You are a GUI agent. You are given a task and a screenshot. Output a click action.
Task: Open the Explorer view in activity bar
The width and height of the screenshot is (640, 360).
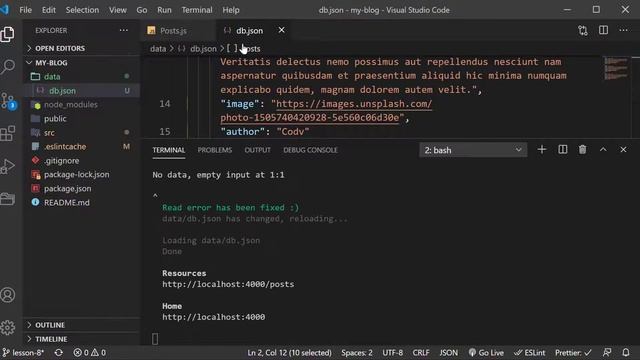coord(8,34)
